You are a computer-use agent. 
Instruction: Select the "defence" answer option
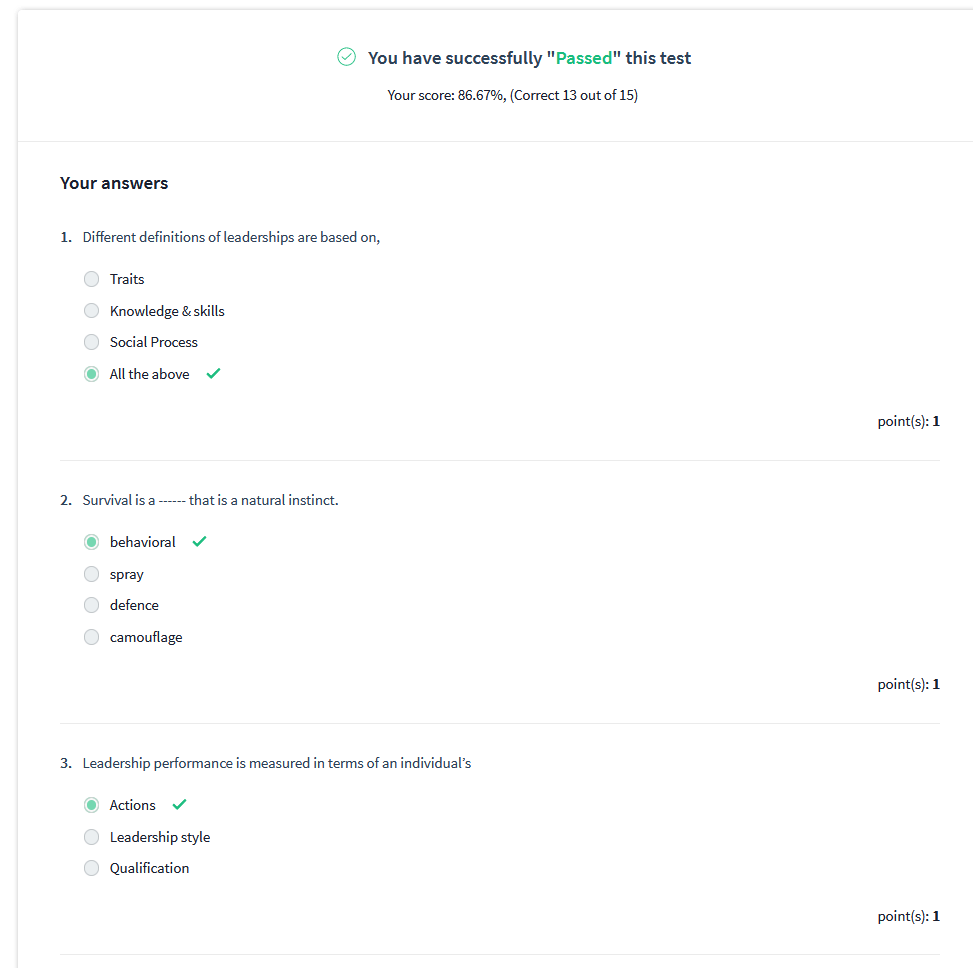tap(91, 605)
